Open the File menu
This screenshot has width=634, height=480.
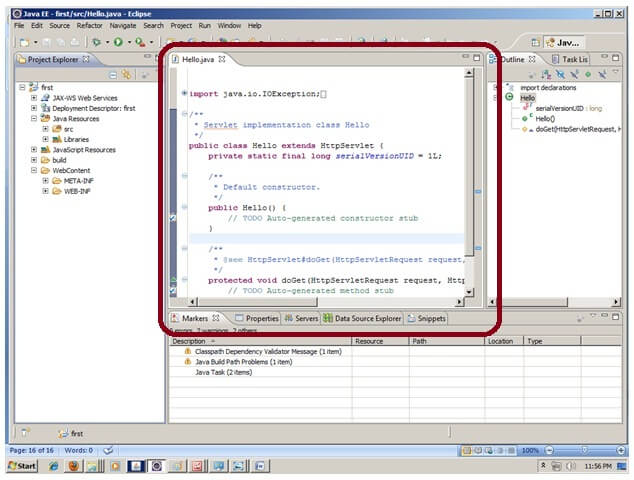[19, 25]
